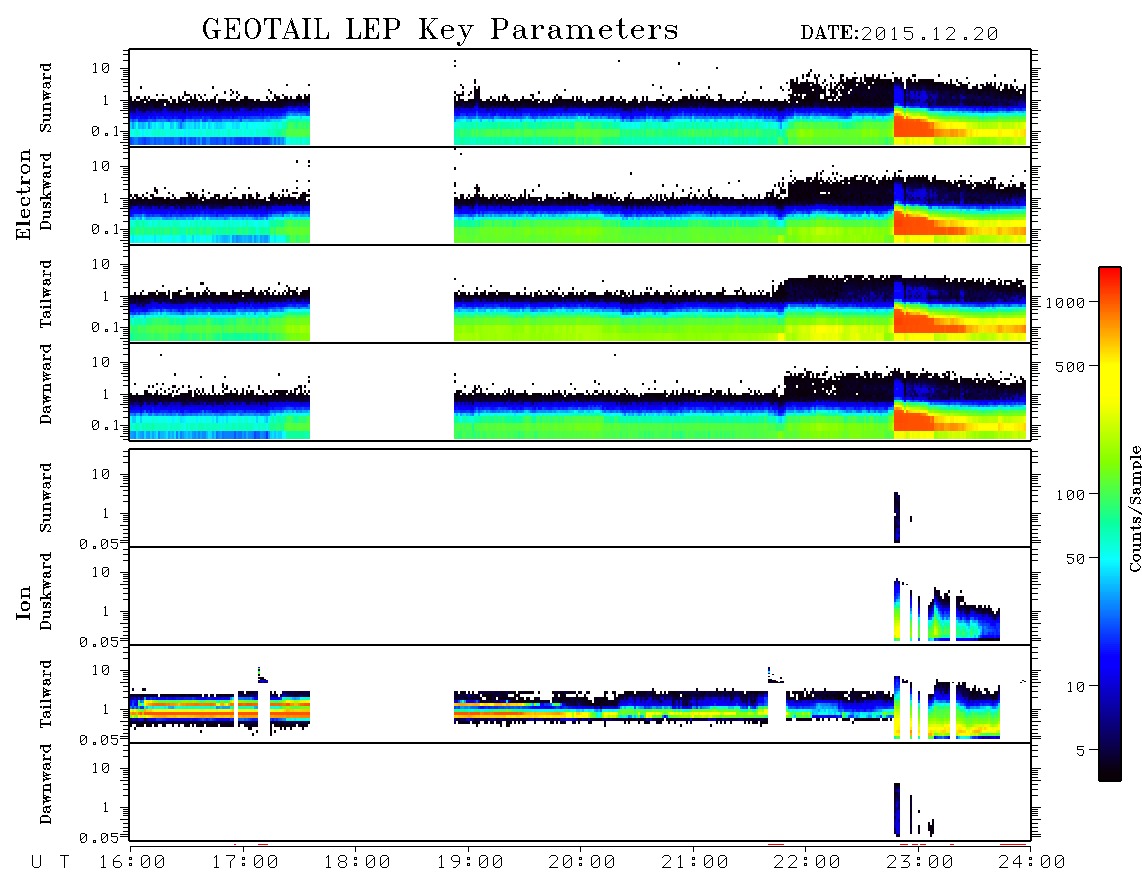This screenshot has height=880, width=1142.
Task: Click the red electron burst in Sunward panel
Action: 913,125
